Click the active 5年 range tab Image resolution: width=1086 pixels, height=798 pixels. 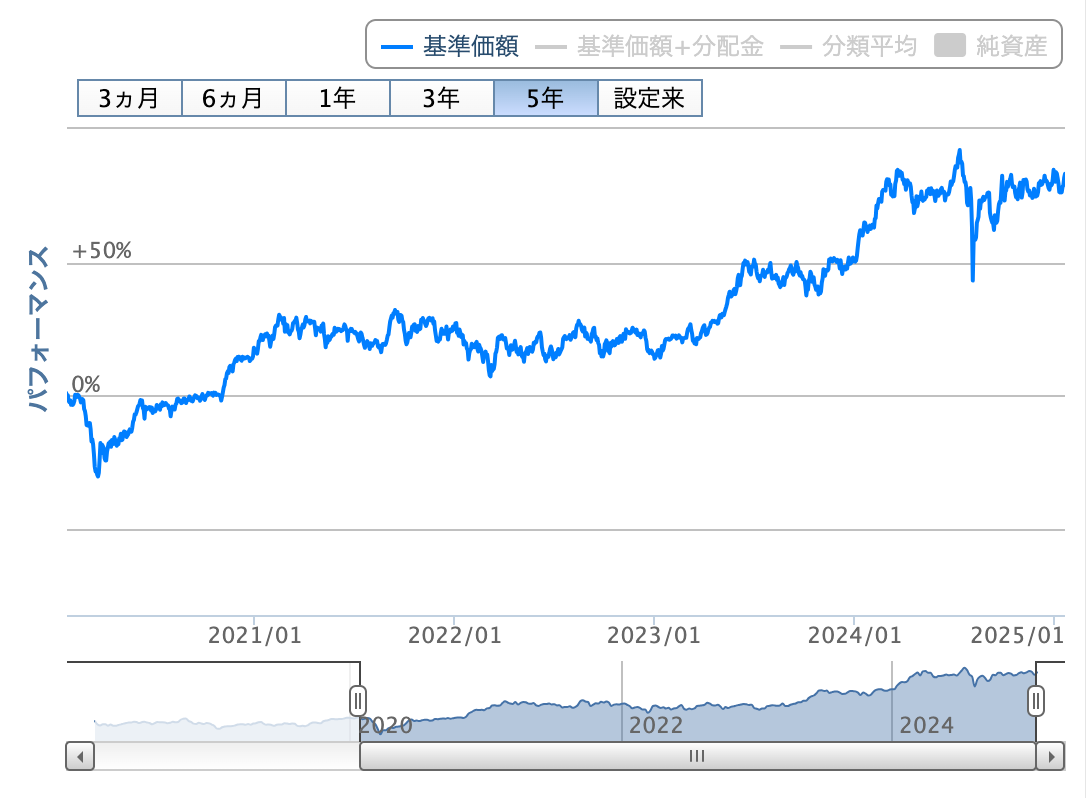545,99
